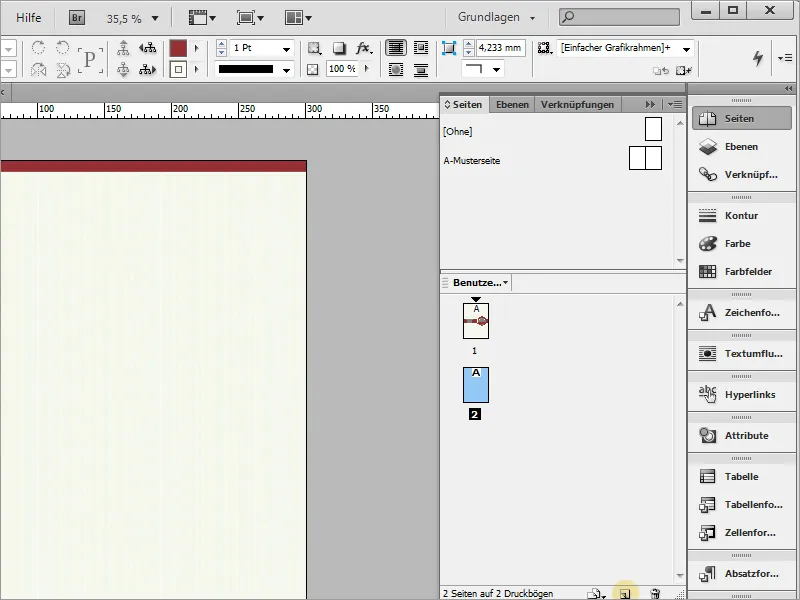Viewport: 800px width, 600px height.
Task: Open Kontur panel from dock
Action: coord(741,215)
